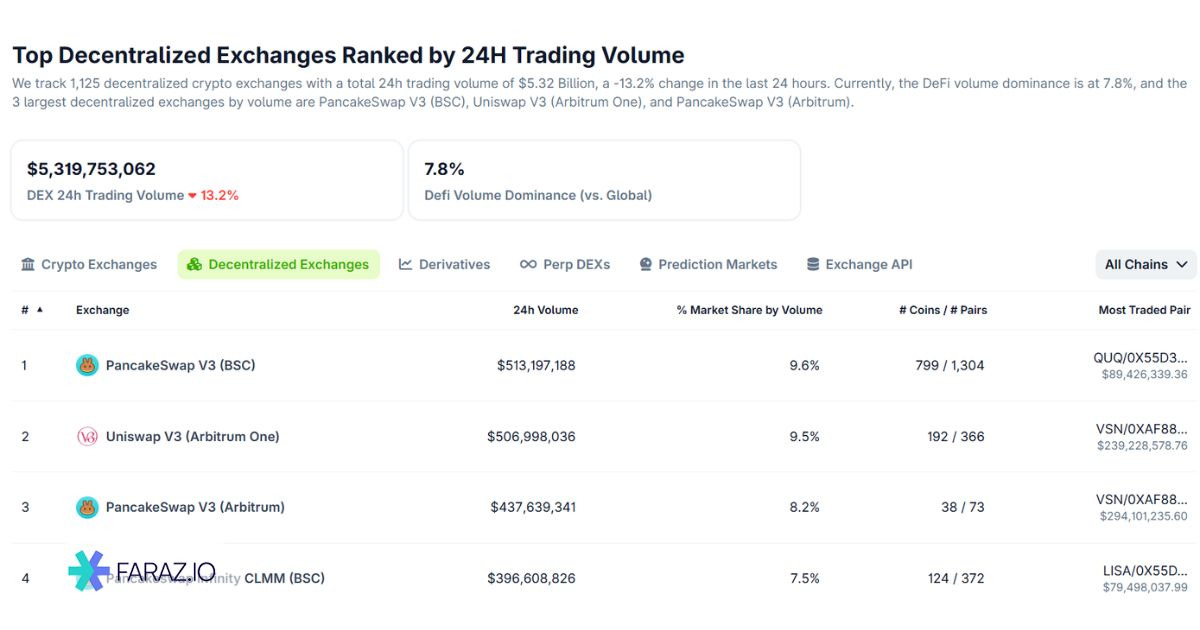Open the Perp DEXs tab

576,264
